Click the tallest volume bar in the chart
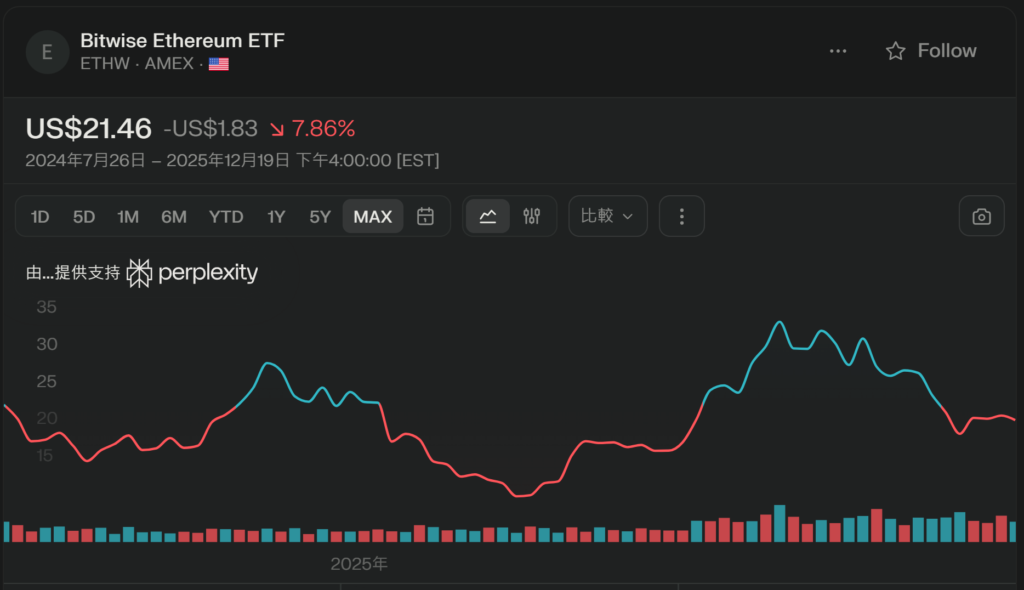 click(779, 524)
